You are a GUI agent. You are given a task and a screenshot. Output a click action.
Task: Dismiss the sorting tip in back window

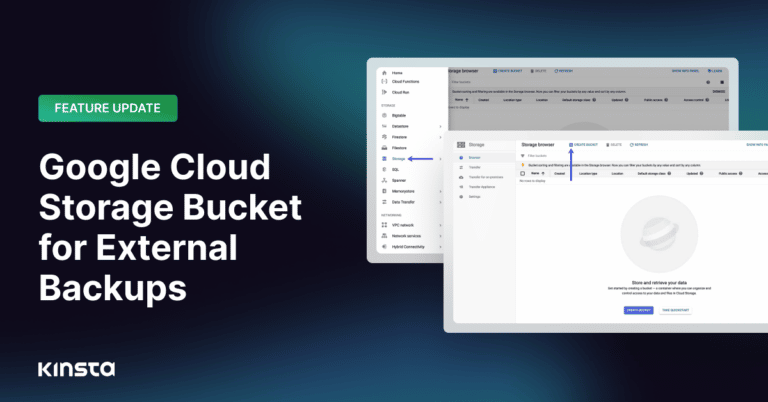(719, 92)
